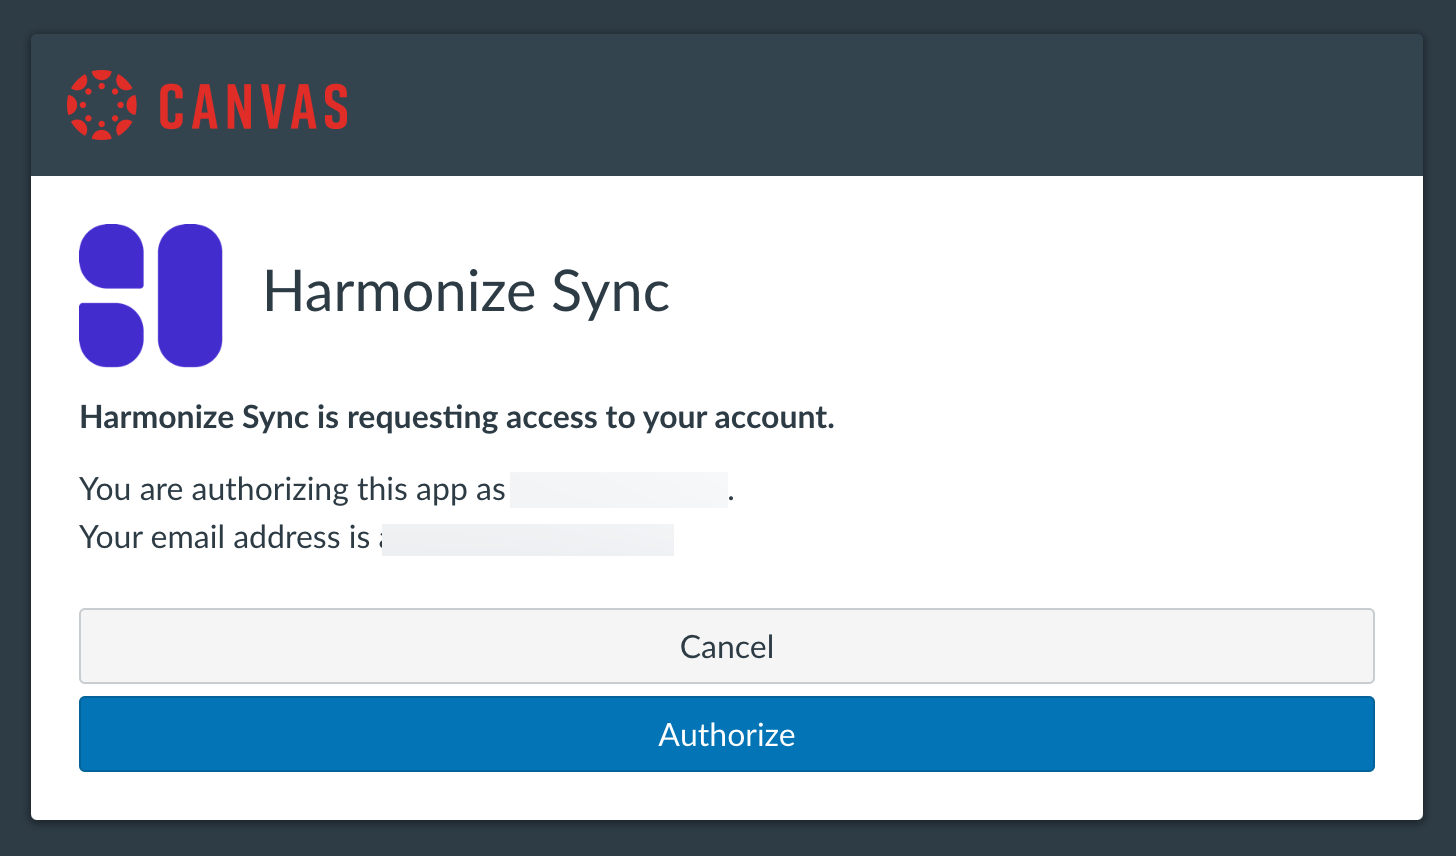Click the white space below the Authorize button

(x=727, y=796)
